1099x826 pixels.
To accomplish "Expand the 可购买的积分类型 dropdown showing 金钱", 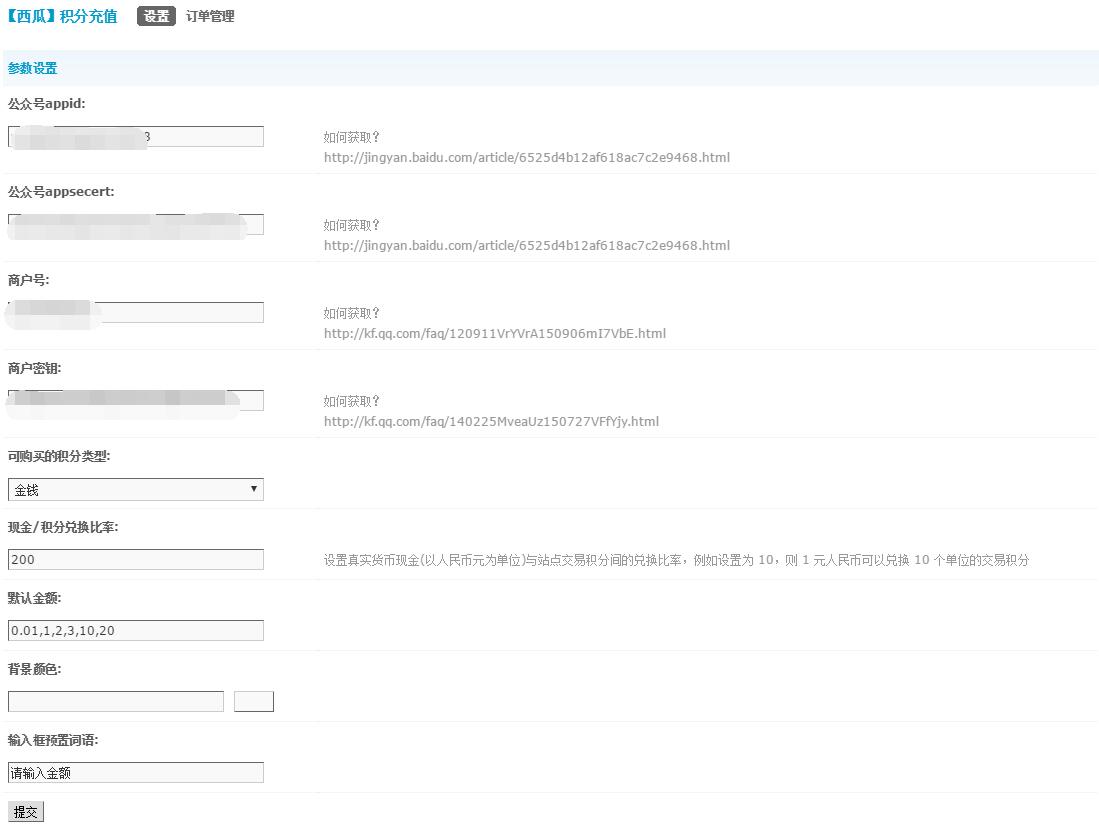I will [136, 490].
